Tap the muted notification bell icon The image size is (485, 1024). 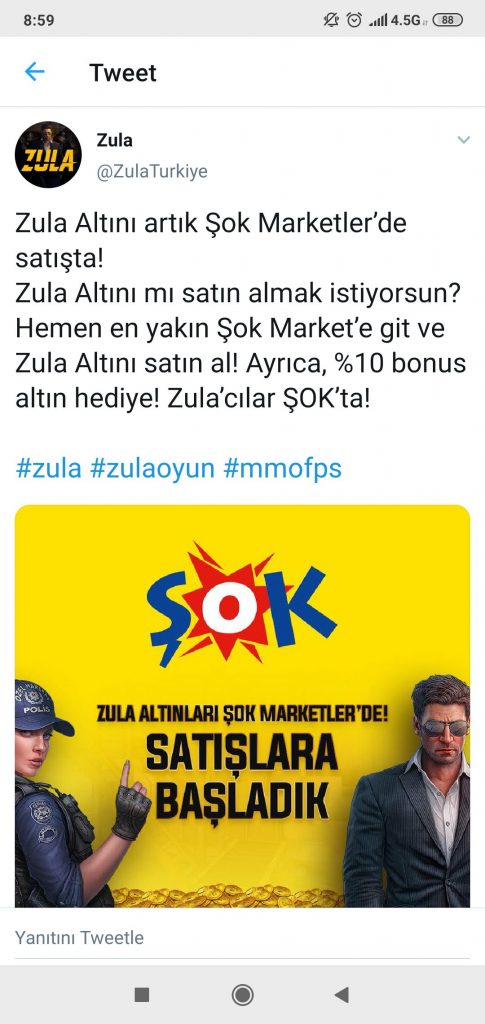click(x=332, y=20)
